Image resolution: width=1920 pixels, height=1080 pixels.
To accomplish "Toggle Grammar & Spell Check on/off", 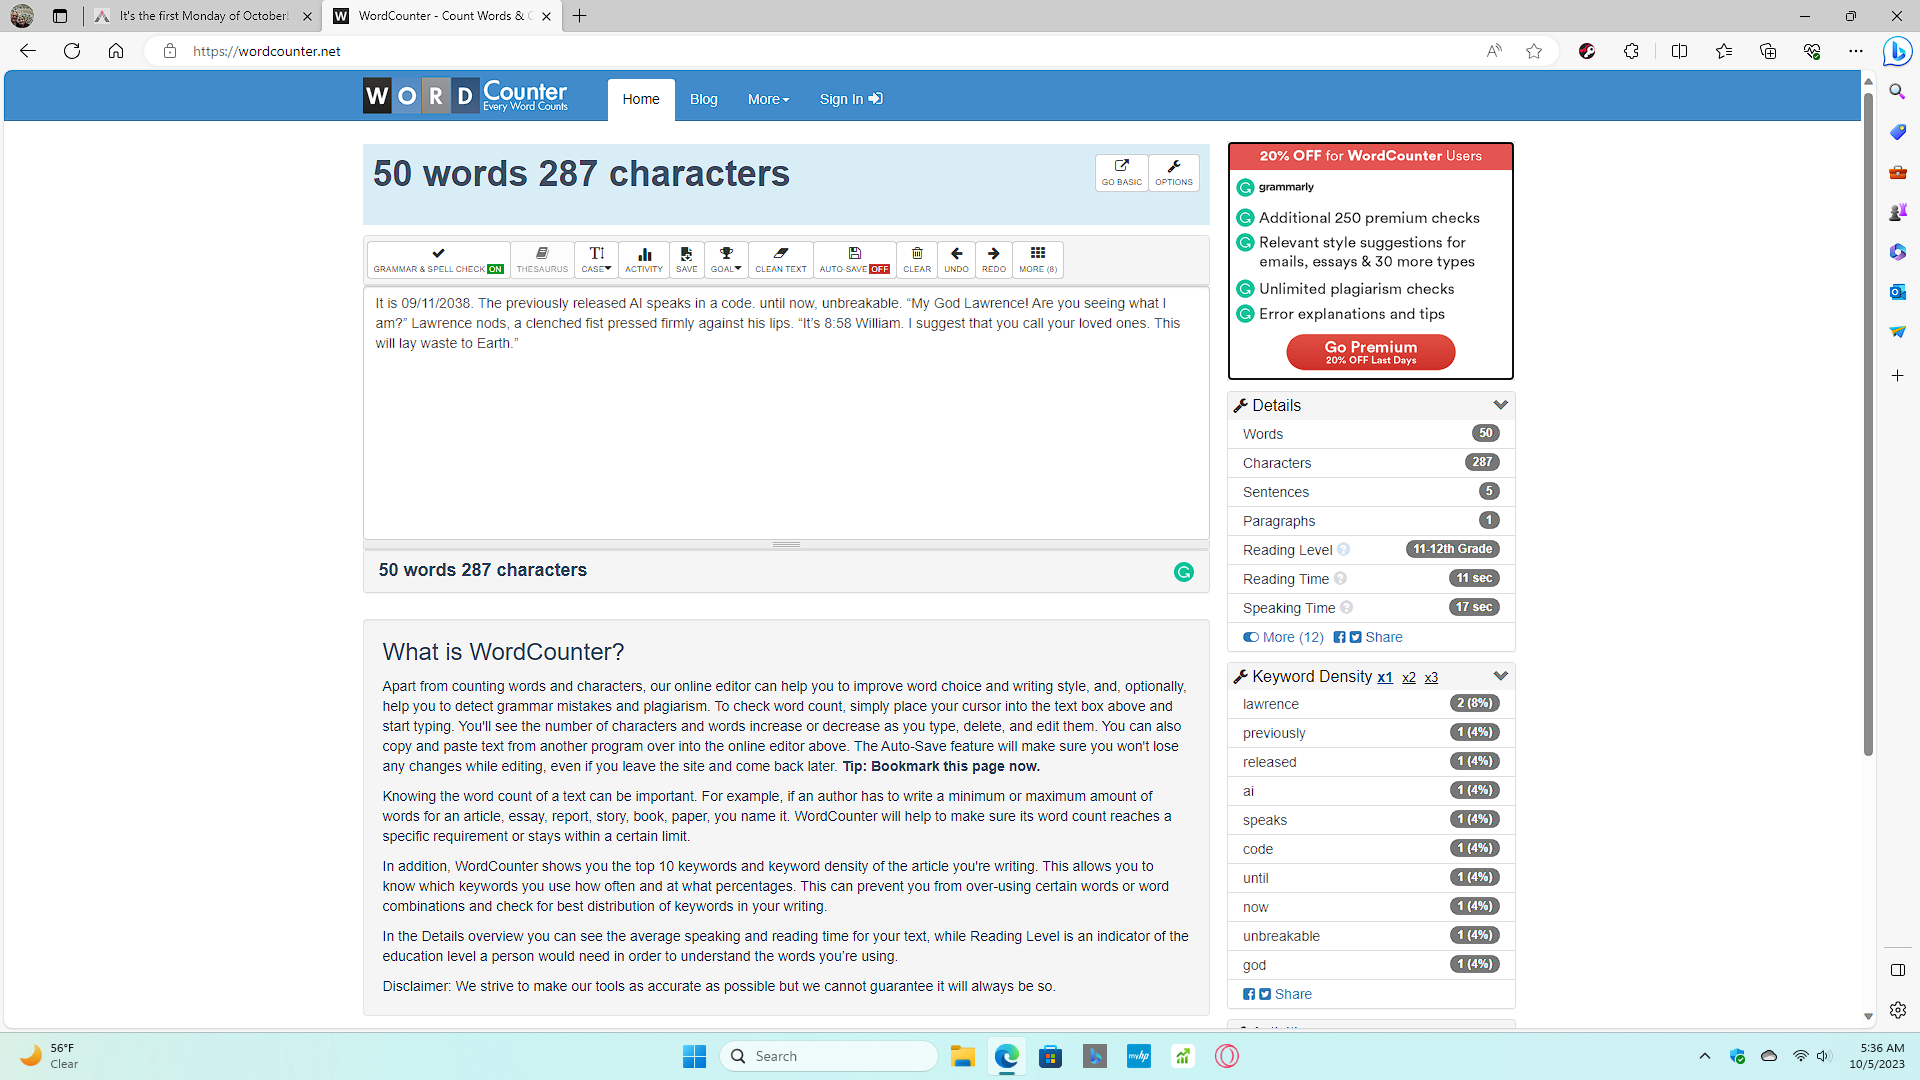I will [438, 259].
